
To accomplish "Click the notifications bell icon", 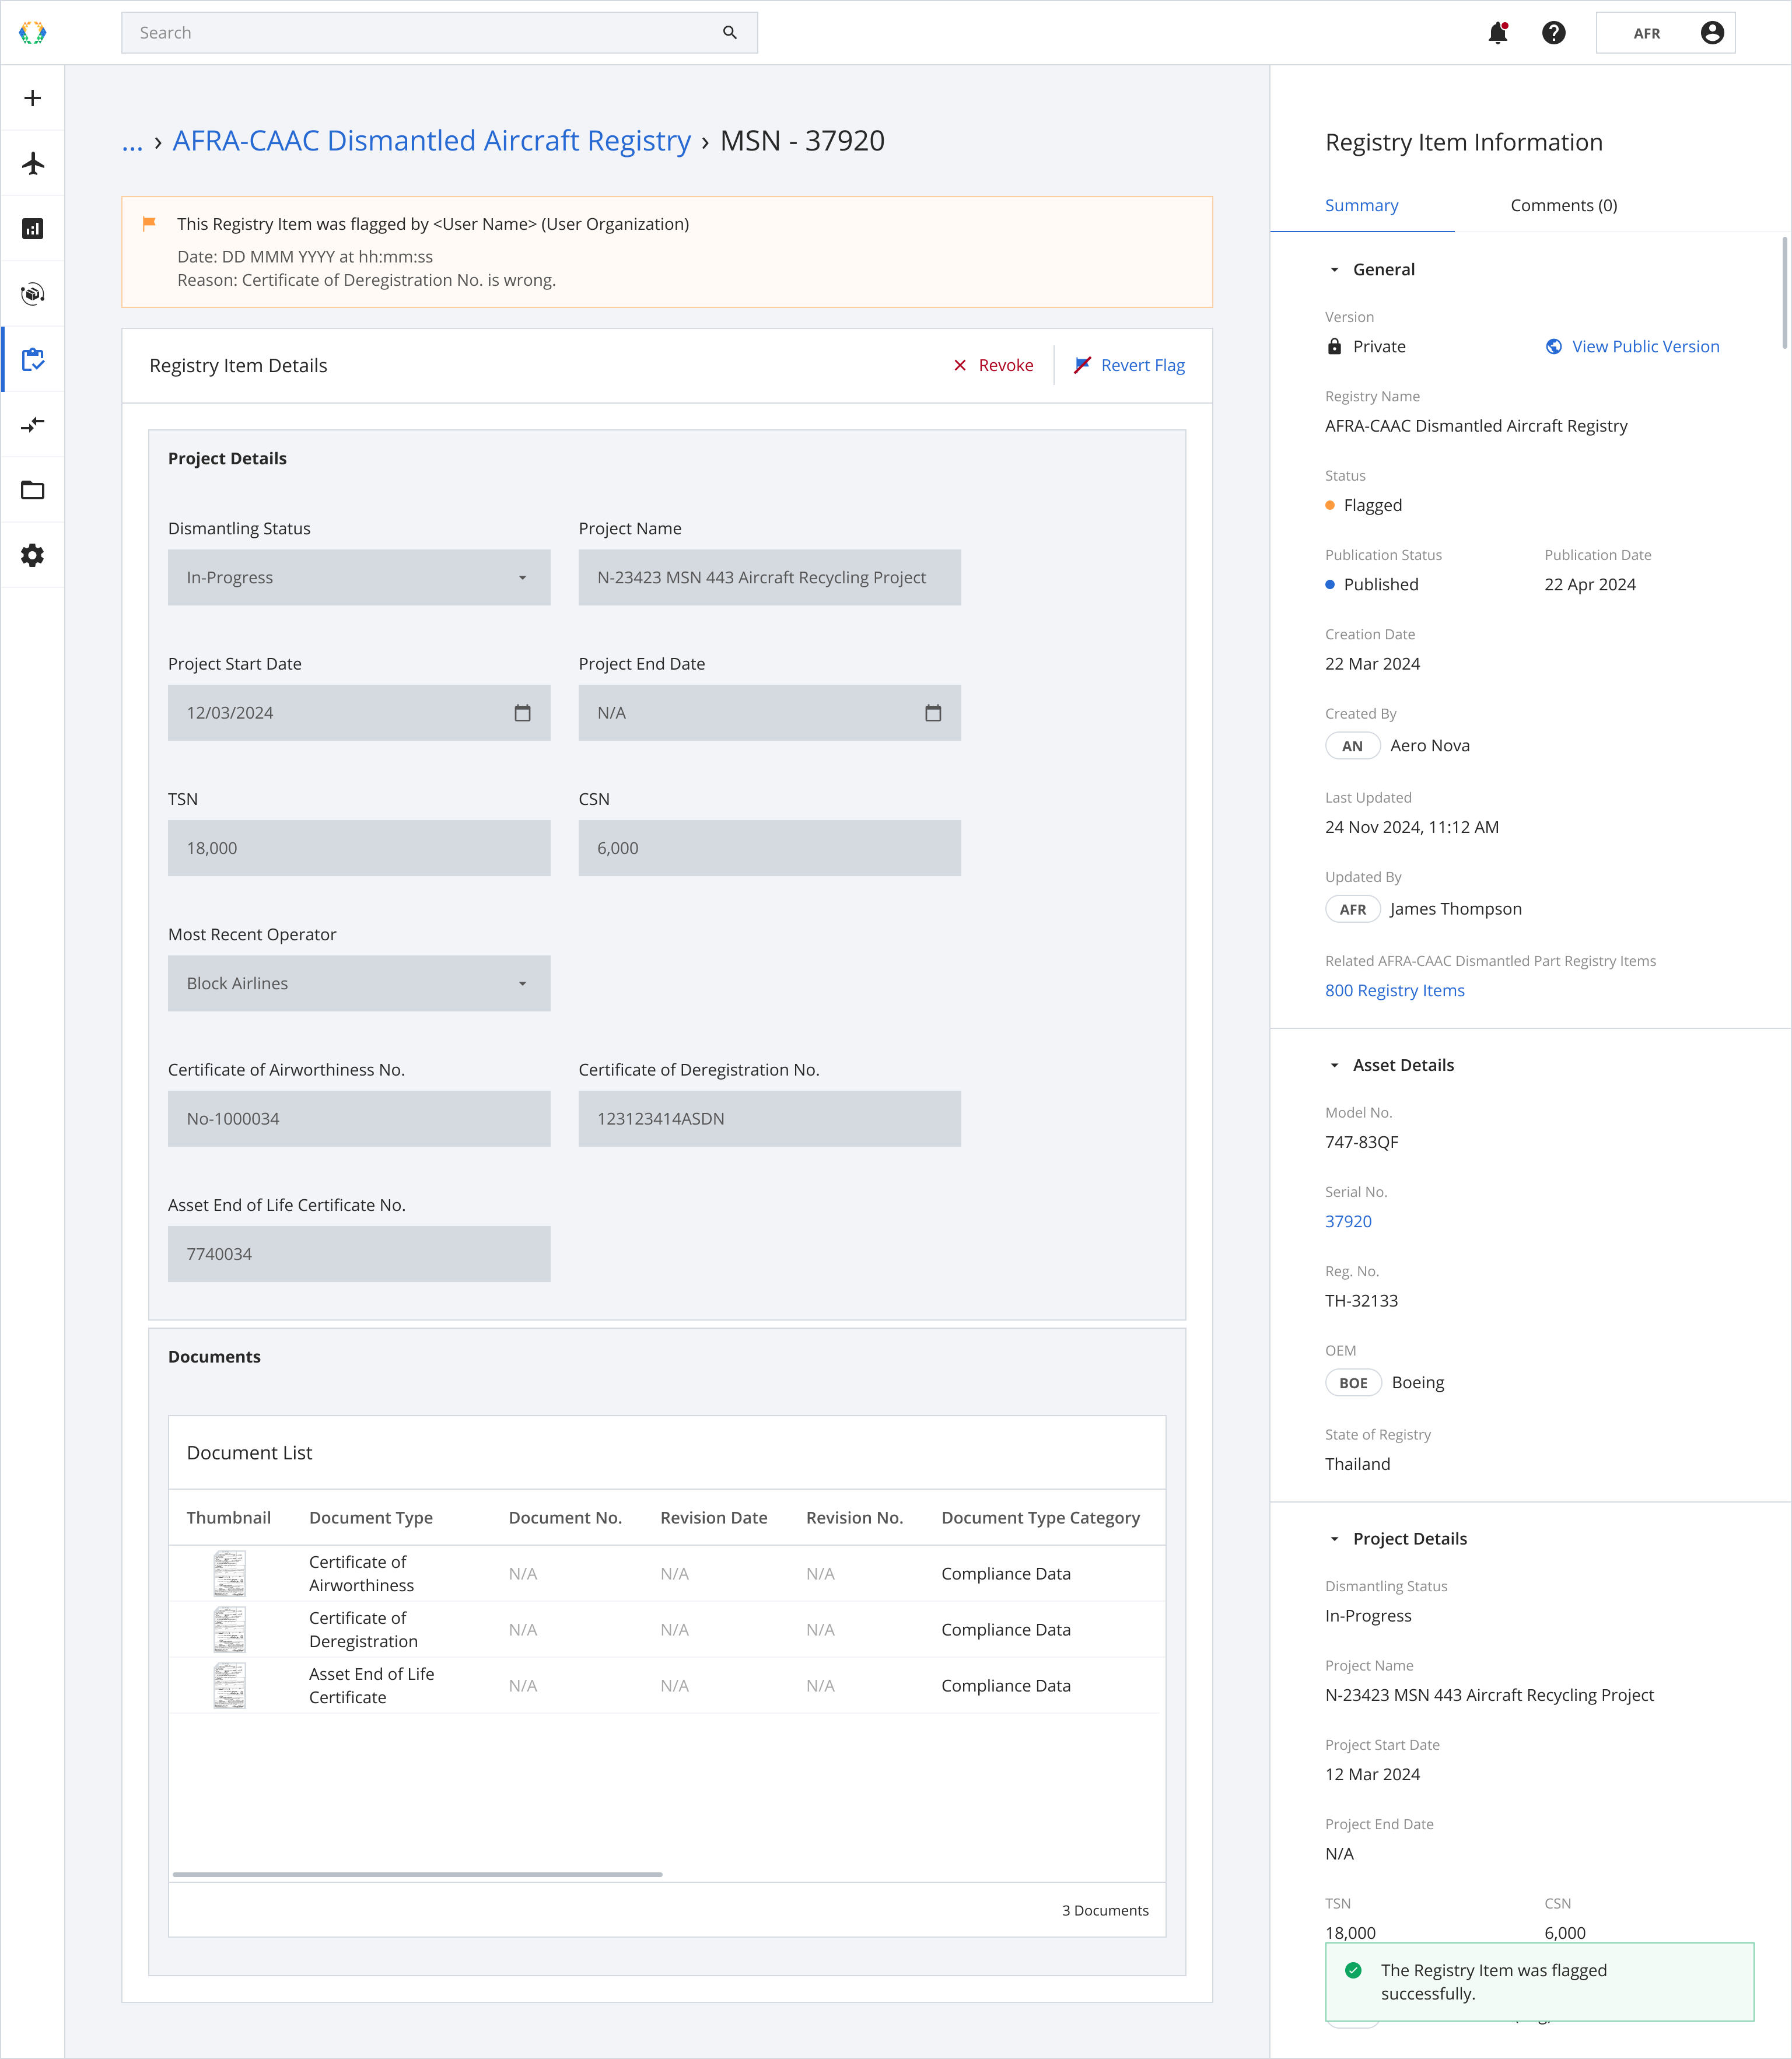I will [1497, 33].
